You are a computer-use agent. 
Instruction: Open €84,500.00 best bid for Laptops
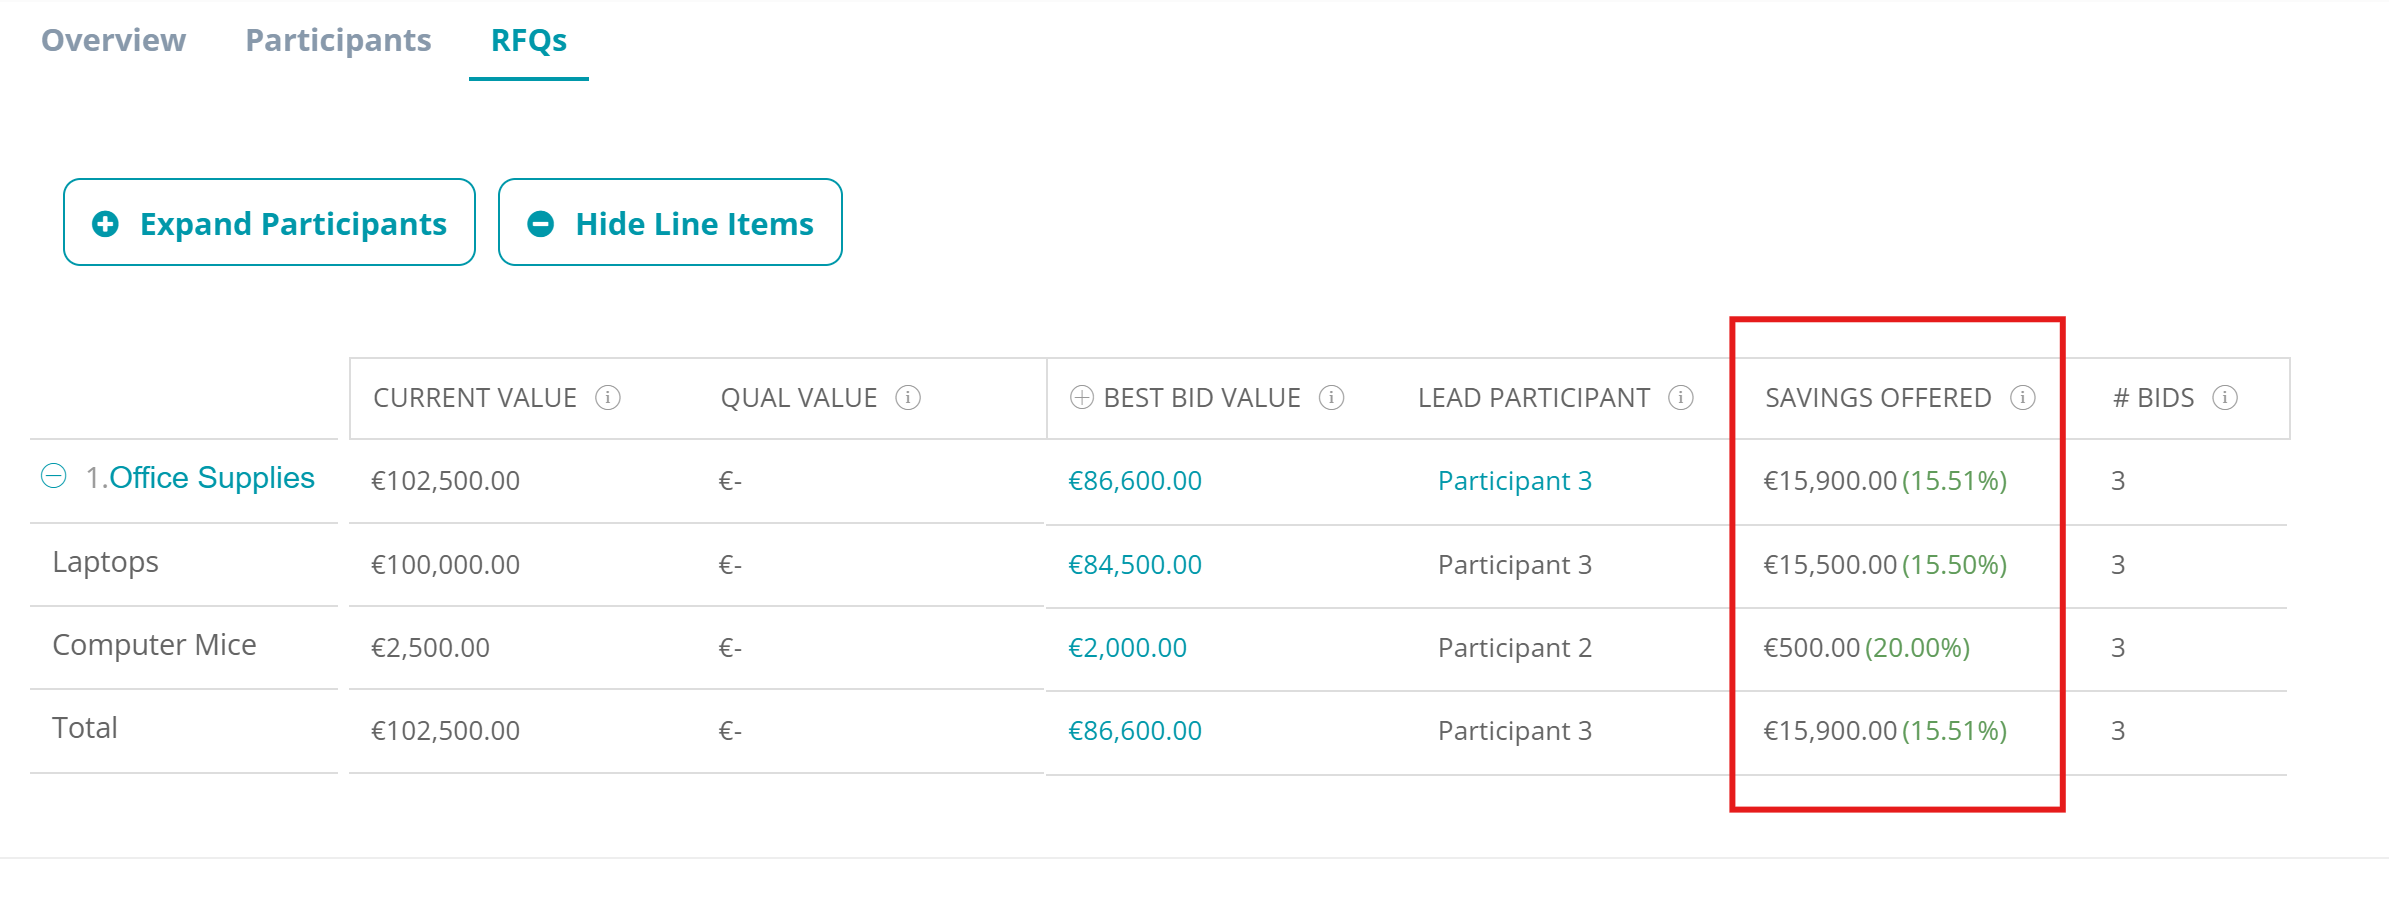1135,565
